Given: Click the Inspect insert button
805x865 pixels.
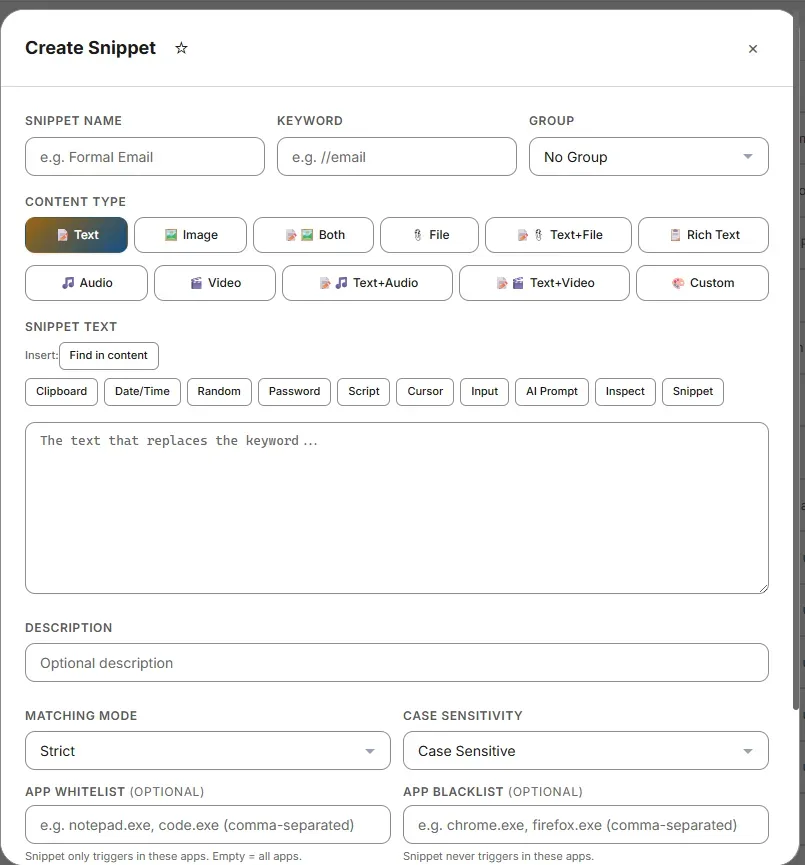Looking at the screenshot, I should tap(625, 392).
